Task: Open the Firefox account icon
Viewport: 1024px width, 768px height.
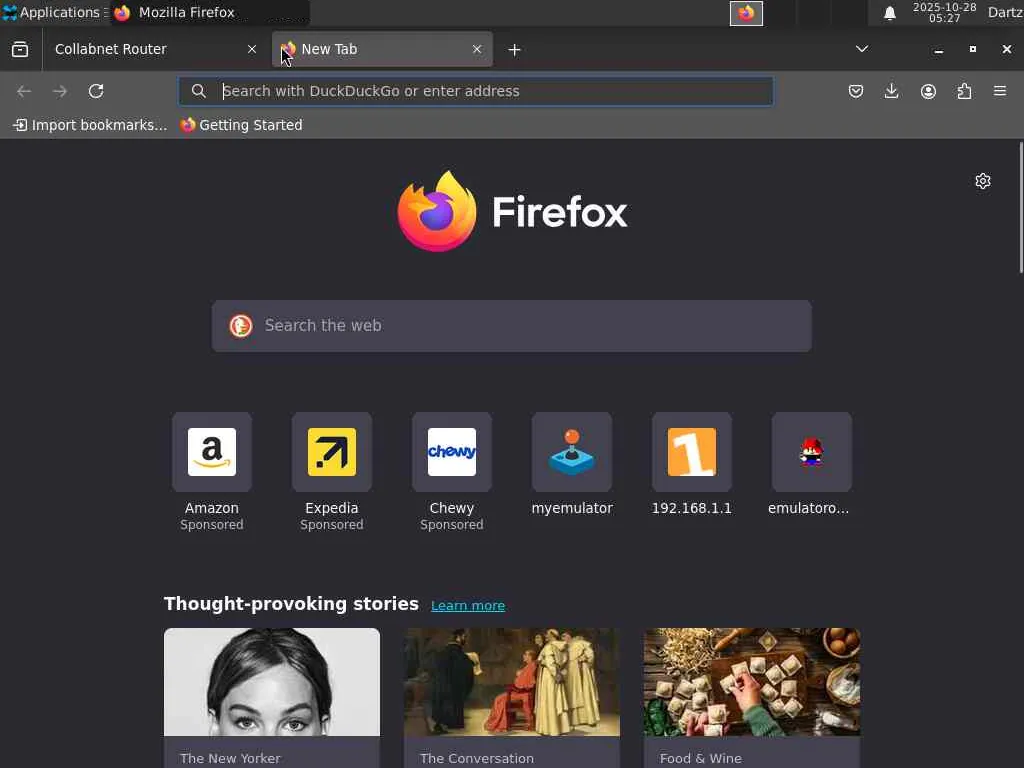Action: (928, 91)
